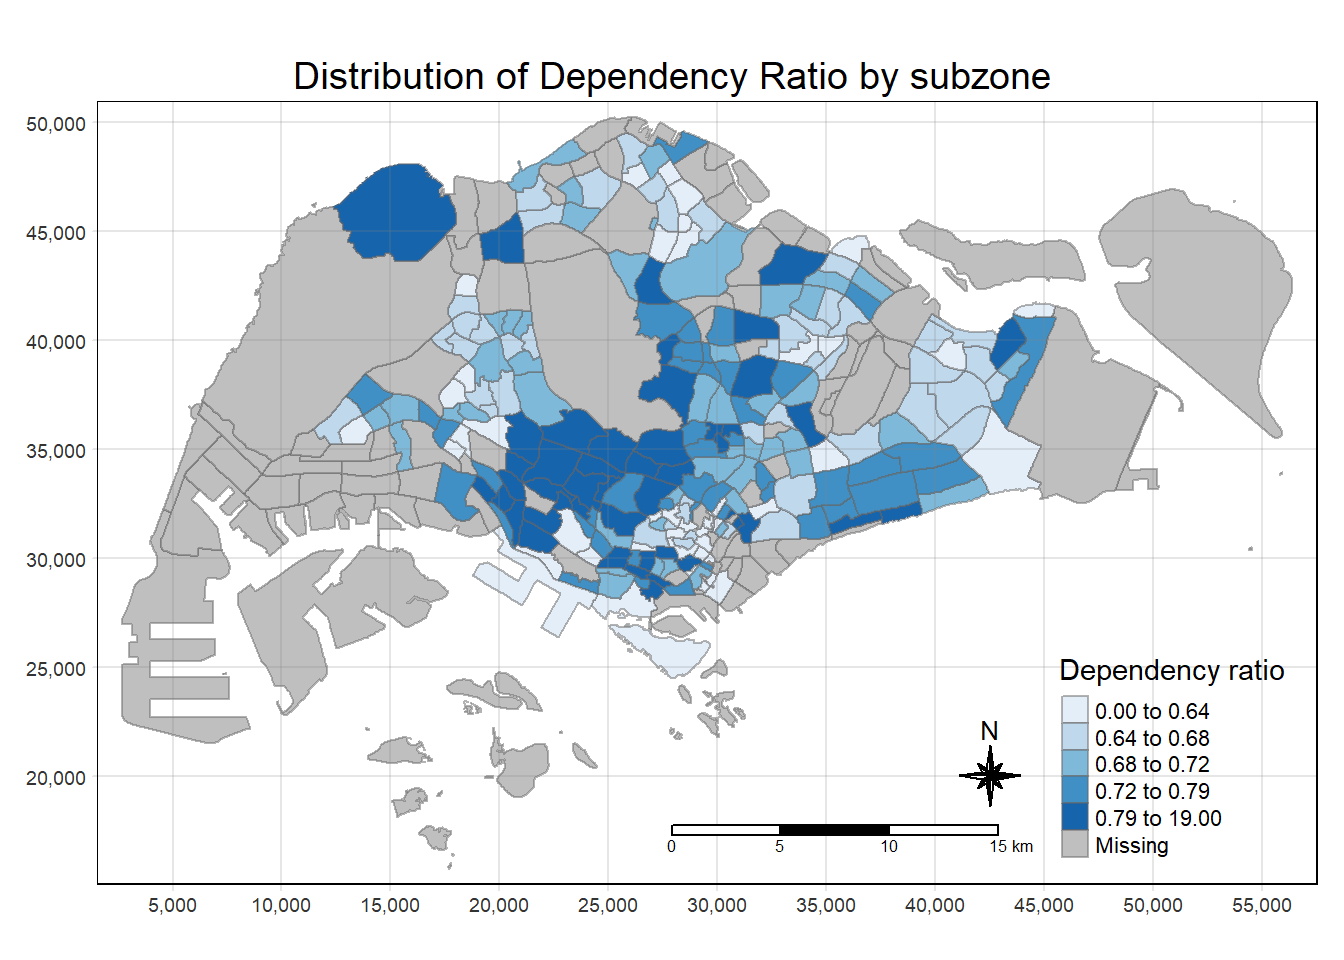The height and width of the screenshot is (960, 1344).
Task: Choose the 0.72 to 0.79 legend swatch
Action: point(1074,791)
